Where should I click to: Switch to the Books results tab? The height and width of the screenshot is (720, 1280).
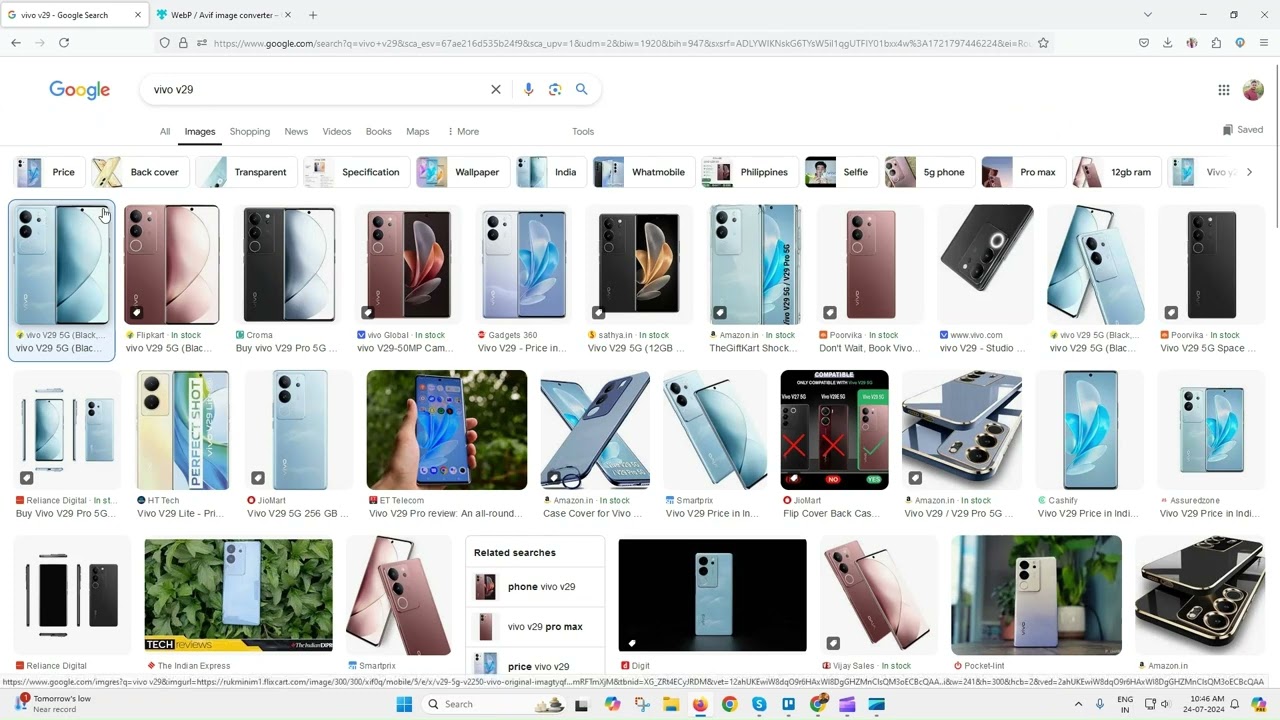coord(379,131)
